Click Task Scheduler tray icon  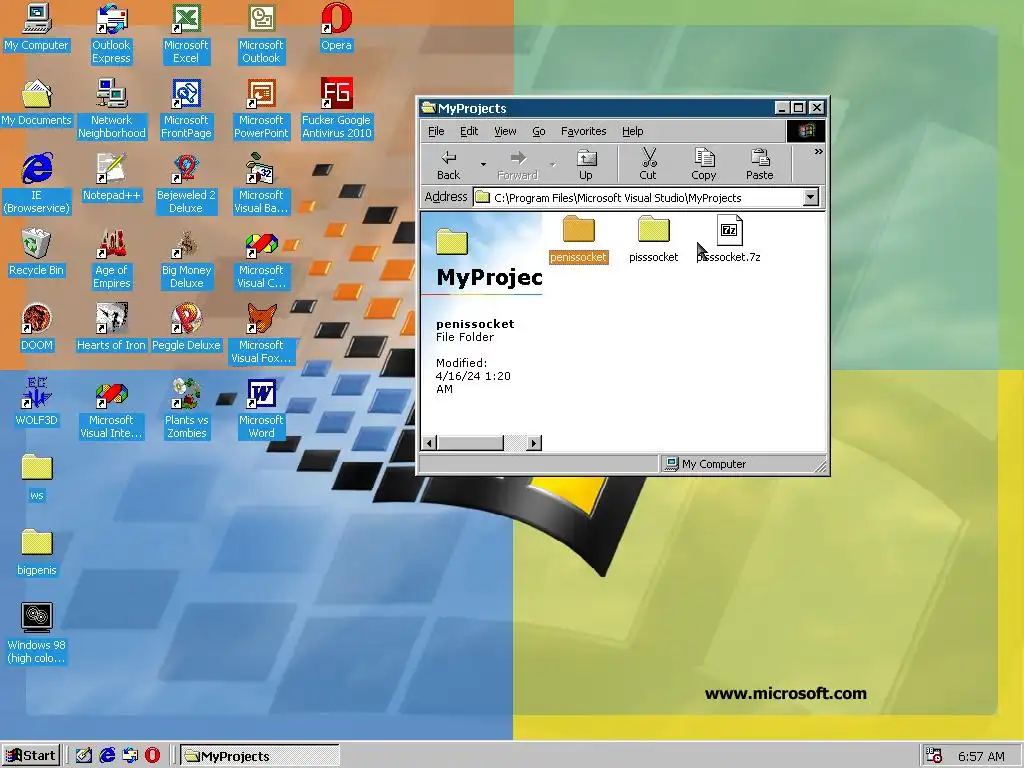point(934,756)
